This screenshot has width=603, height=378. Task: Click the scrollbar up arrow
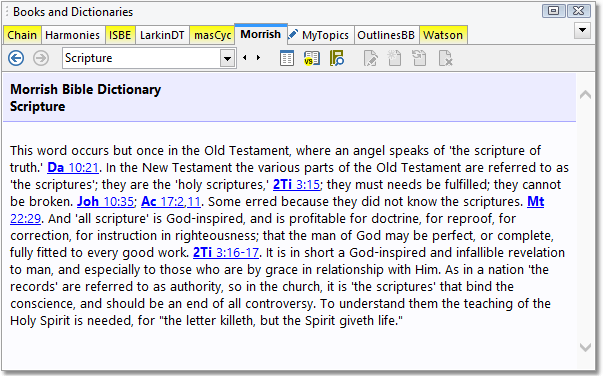585,95
